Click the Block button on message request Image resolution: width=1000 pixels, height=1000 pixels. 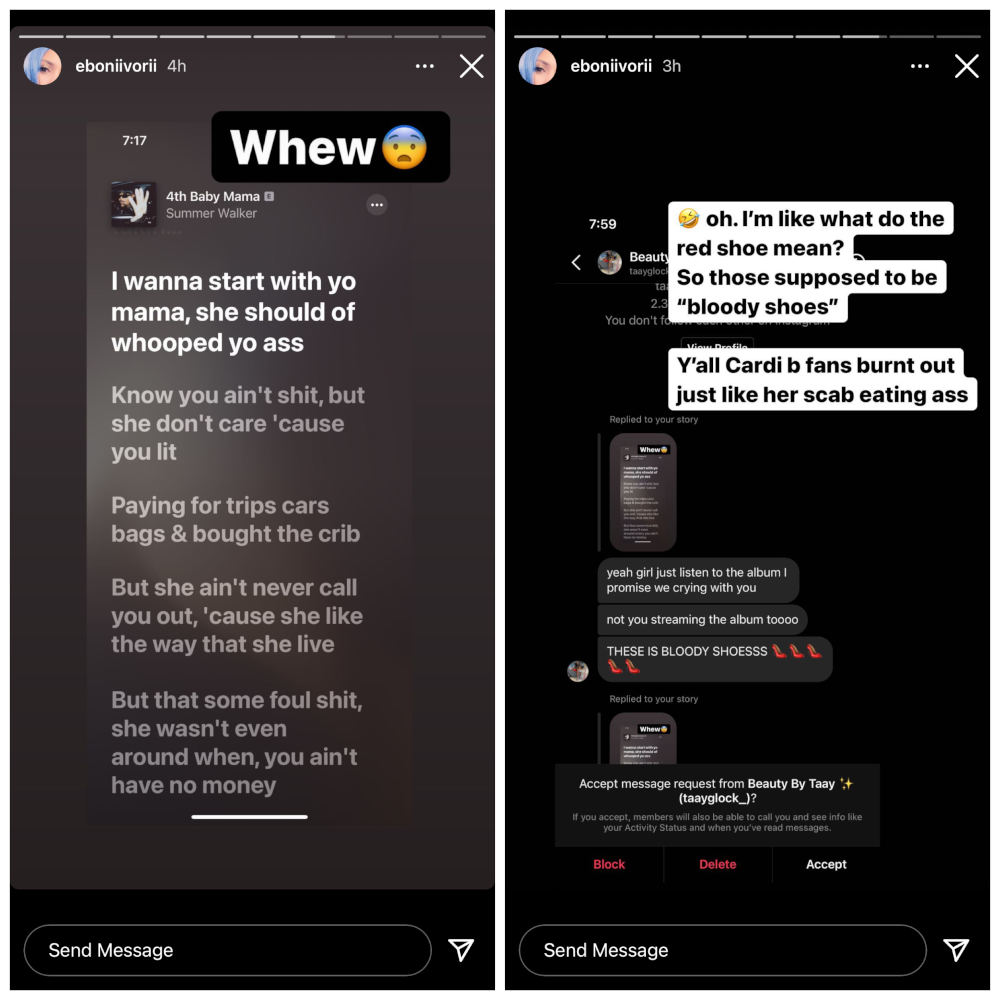point(609,864)
